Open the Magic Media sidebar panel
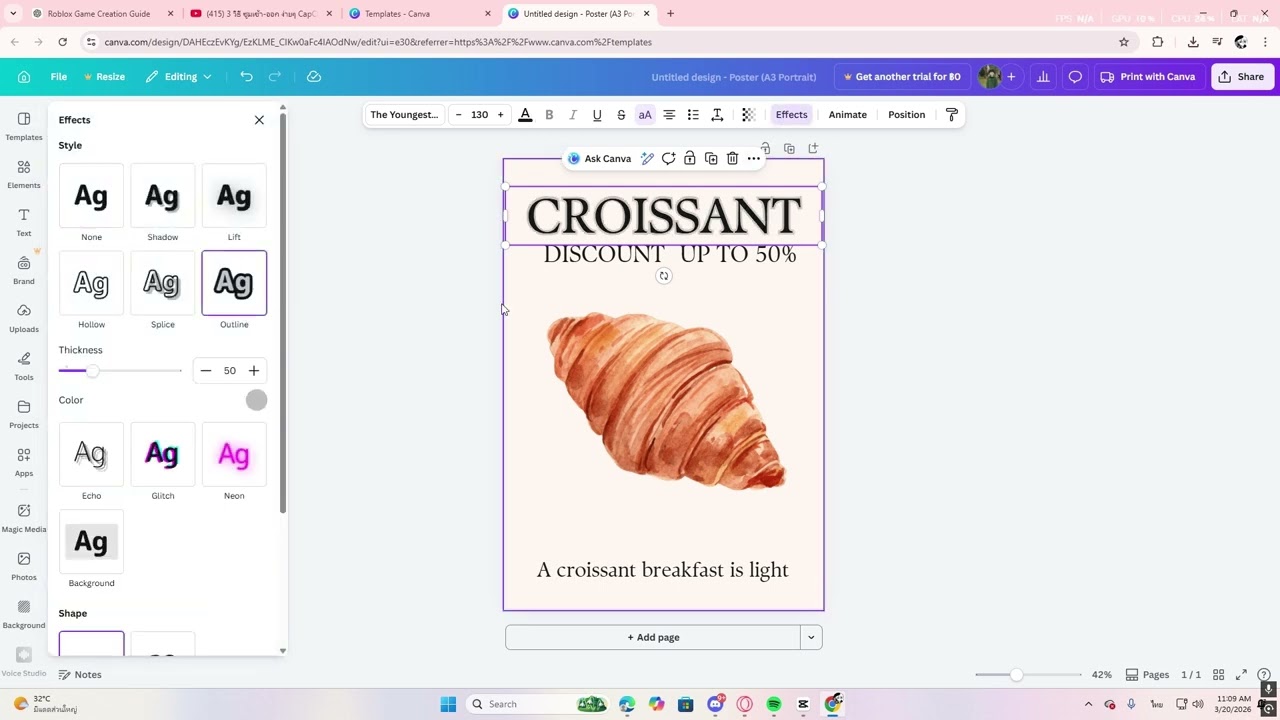This screenshot has width=1280, height=720. (x=24, y=518)
